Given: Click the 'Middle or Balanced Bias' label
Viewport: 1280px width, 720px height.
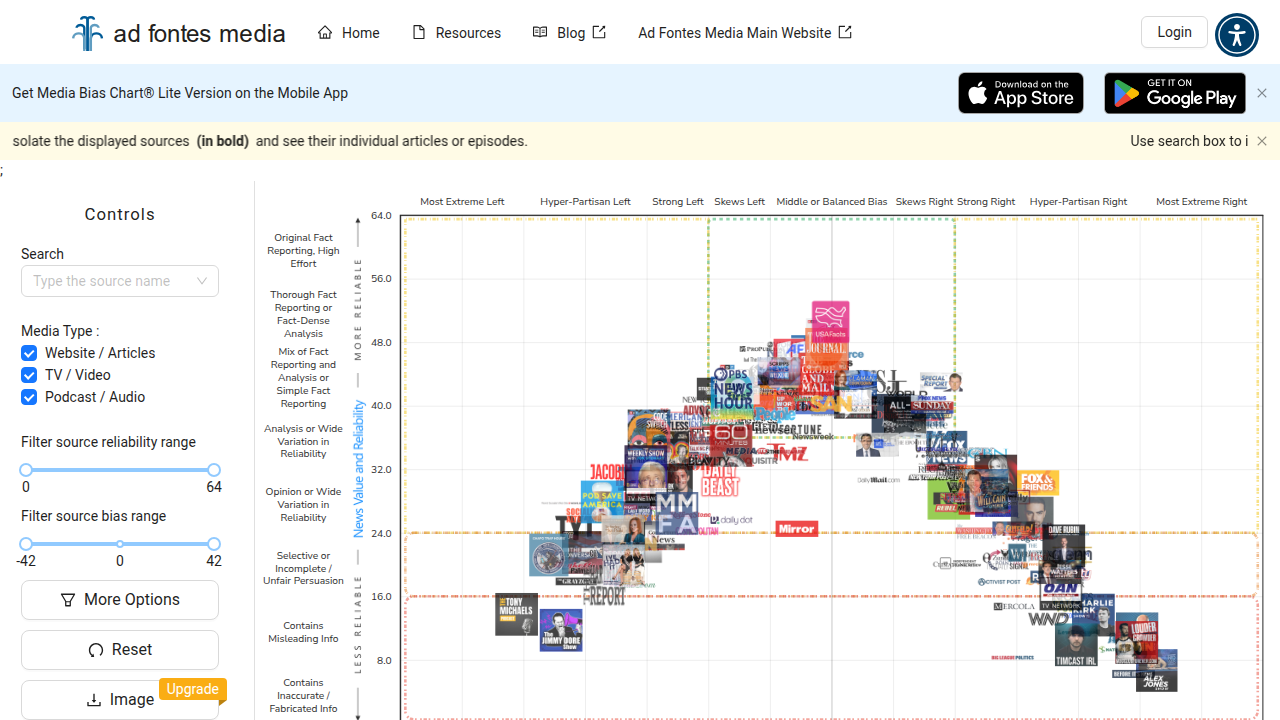Looking at the screenshot, I should pyautogui.click(x=832, y=202).
